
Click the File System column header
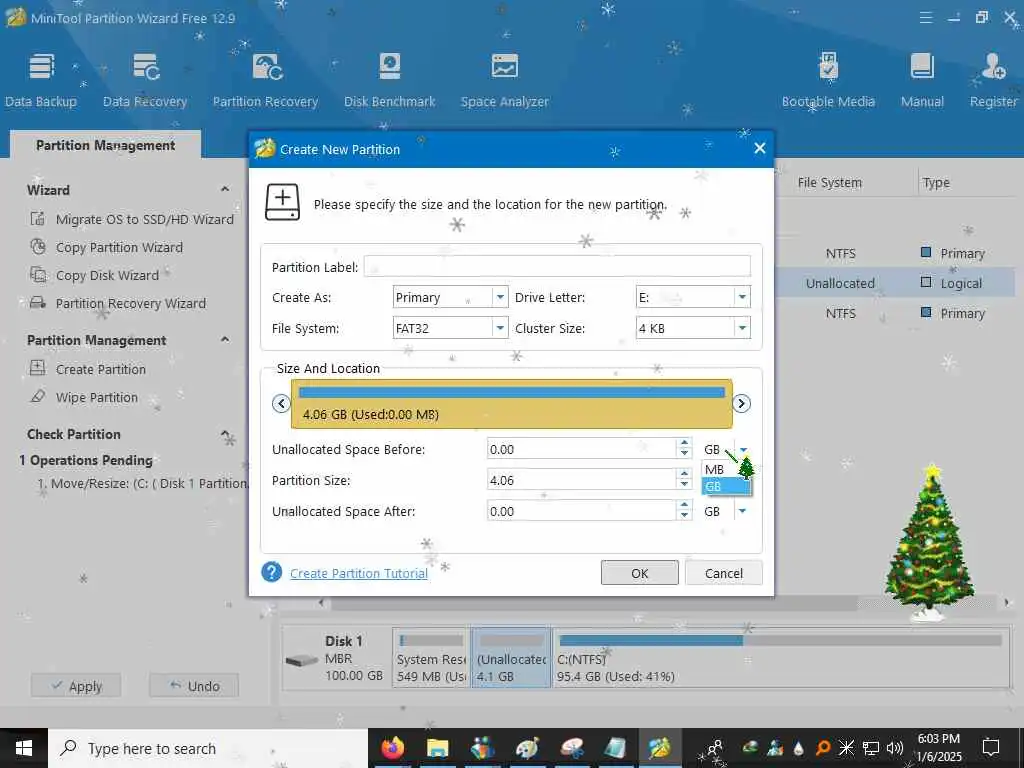(829, 183)
